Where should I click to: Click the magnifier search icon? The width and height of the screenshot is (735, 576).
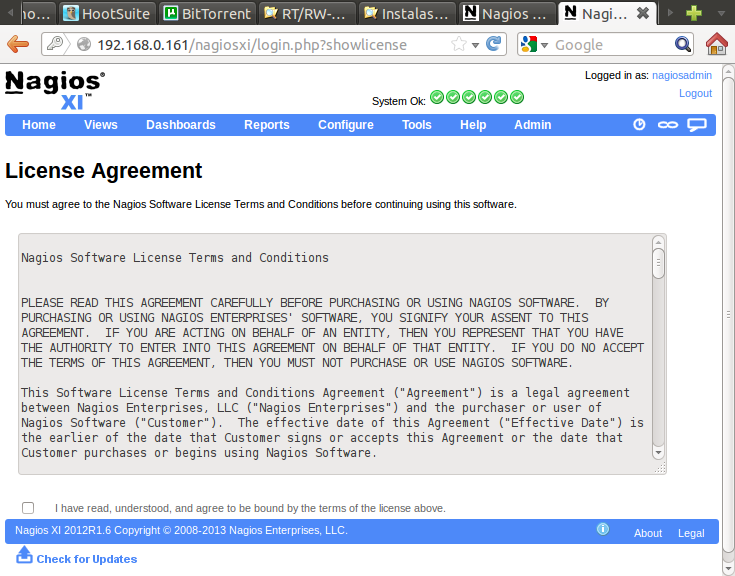coord(682,45)
